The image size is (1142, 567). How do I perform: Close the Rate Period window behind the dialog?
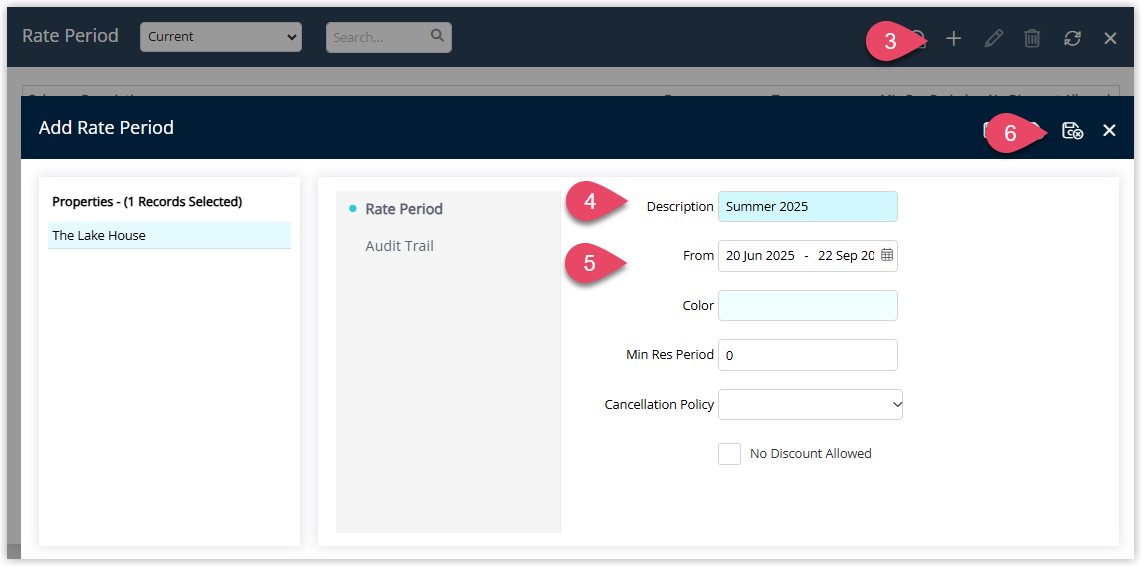1110,39
